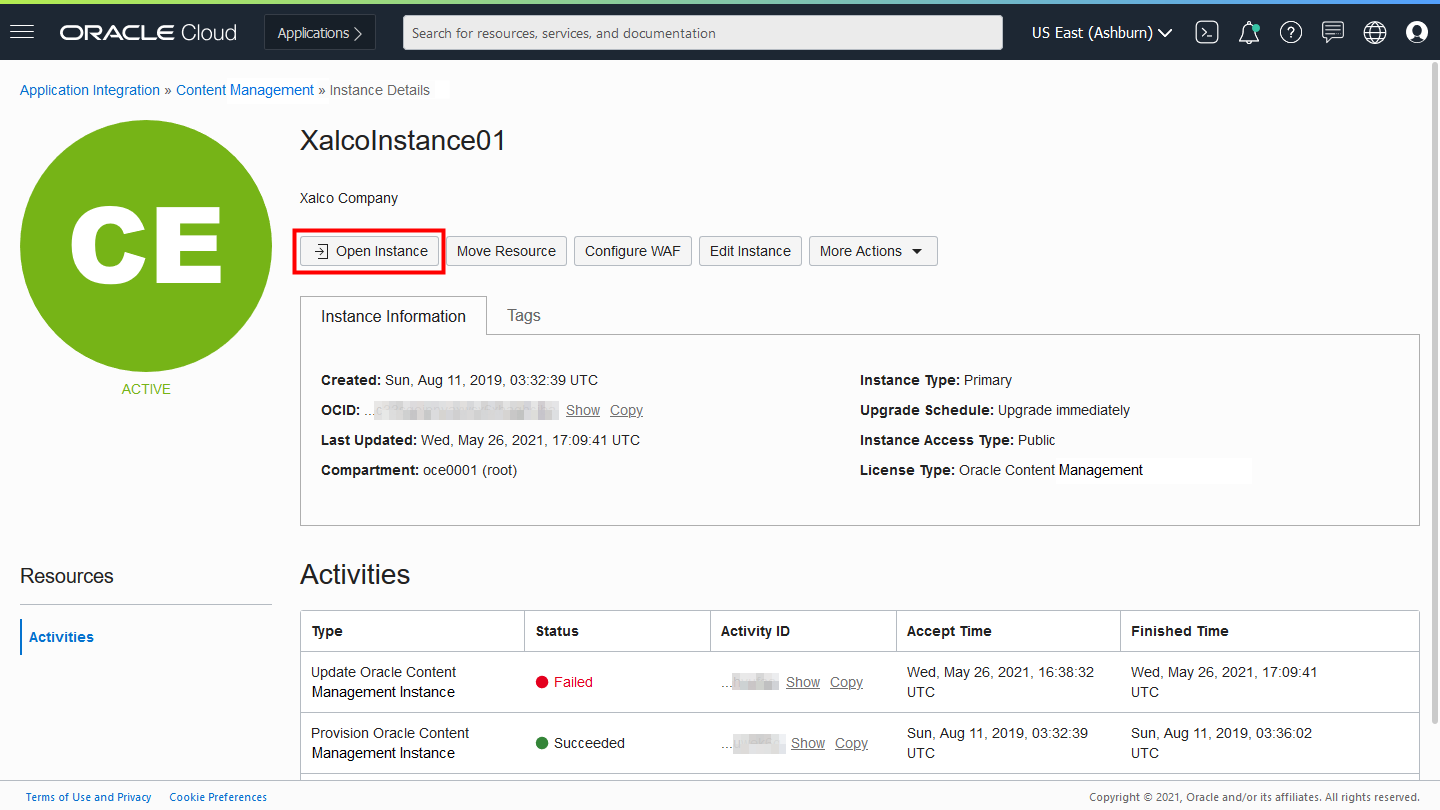Copy Activity ID of the Failed update

pyautogui.click(x=846, y=682)
